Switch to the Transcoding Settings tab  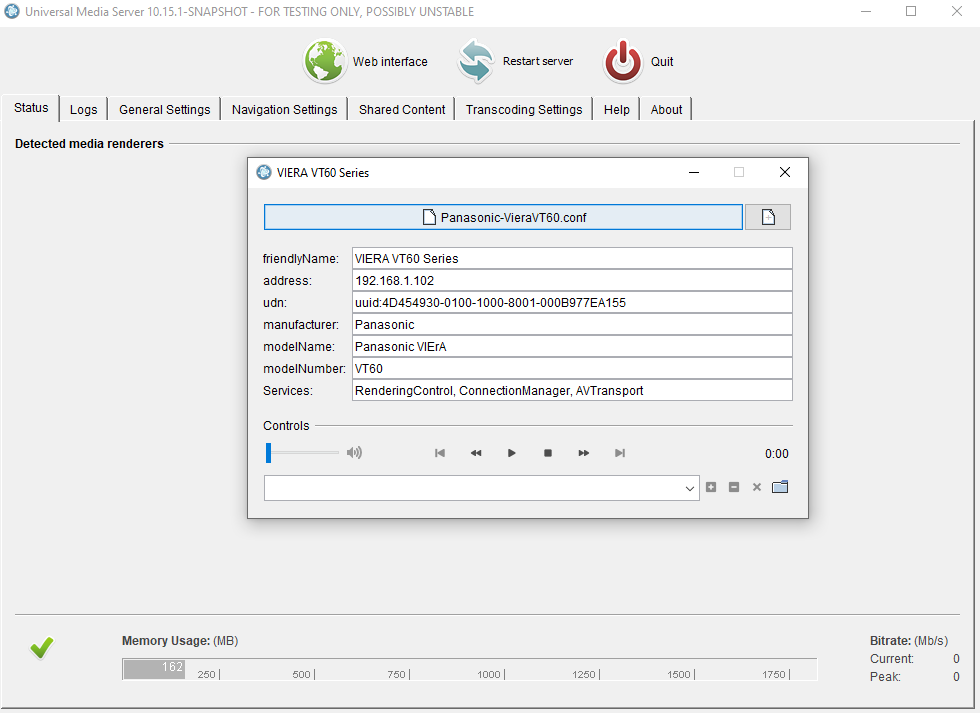522,108
